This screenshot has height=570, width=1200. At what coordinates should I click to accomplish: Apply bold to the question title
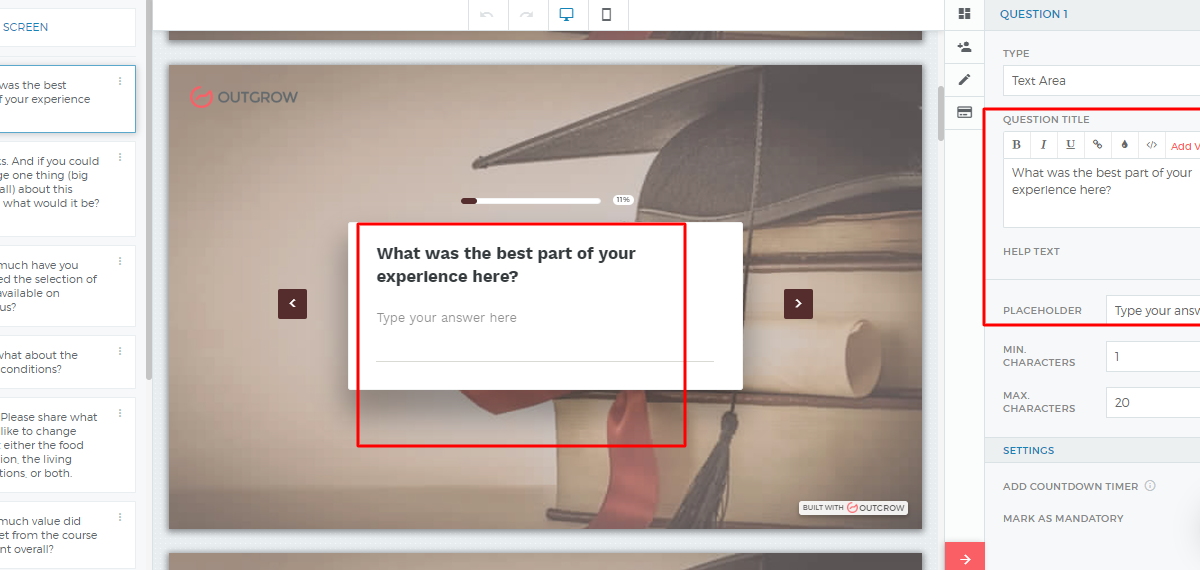click(1017, 145)
